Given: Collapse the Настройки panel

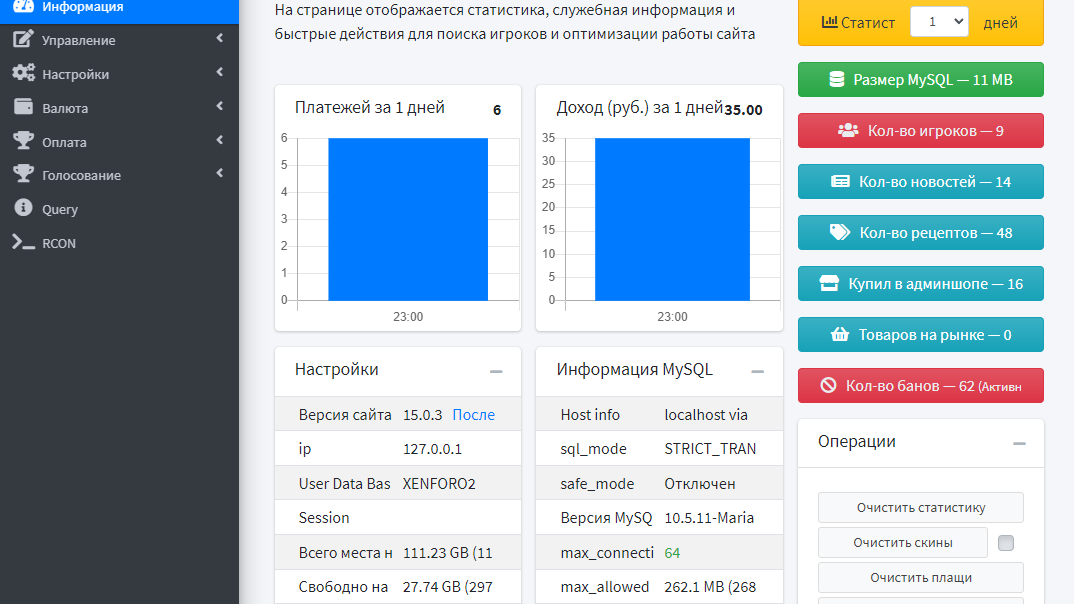Looking at the screenshot, I should [x=496, y=371].
